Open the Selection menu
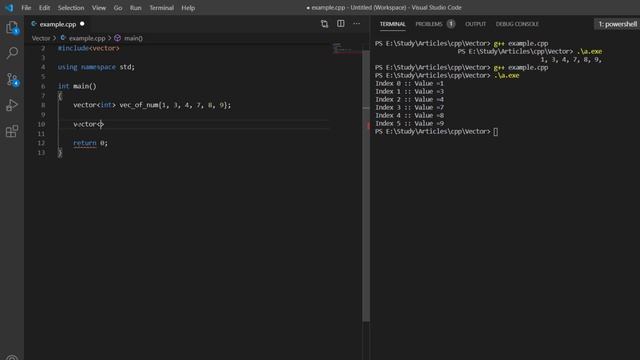 click(71, 8)
